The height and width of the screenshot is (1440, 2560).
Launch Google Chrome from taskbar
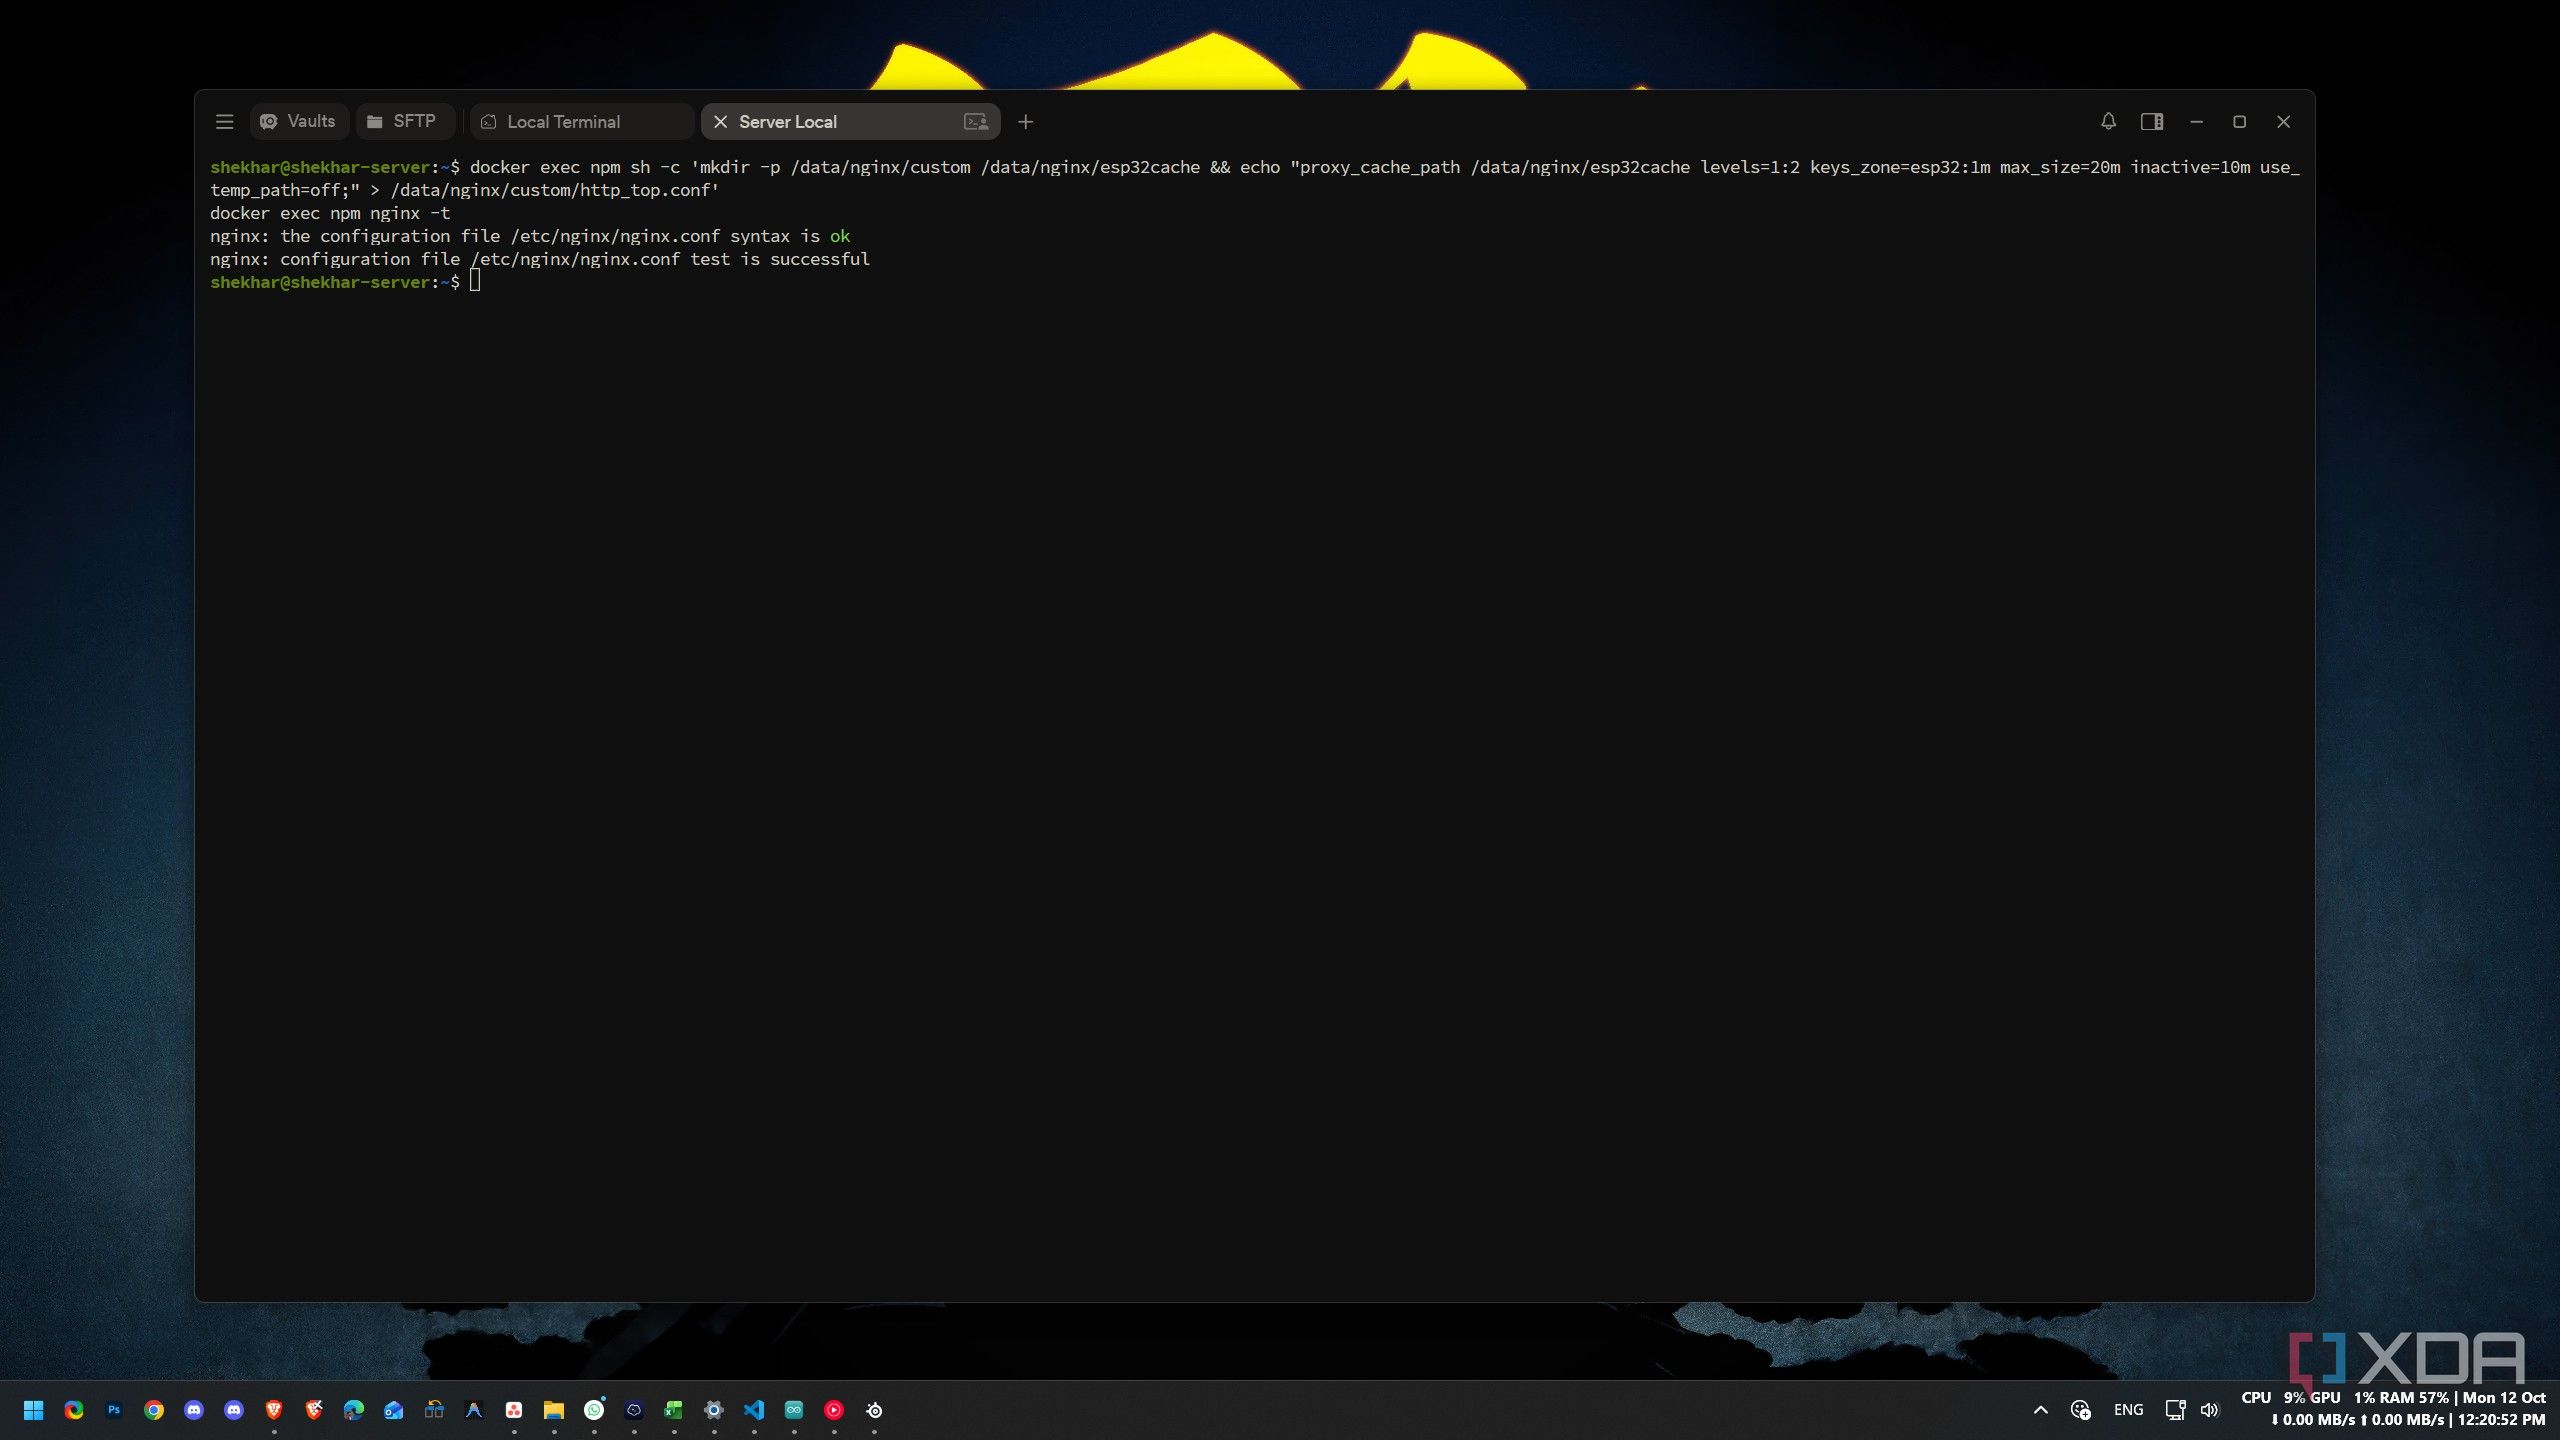pyautogui.click(x=154, y=1410)
